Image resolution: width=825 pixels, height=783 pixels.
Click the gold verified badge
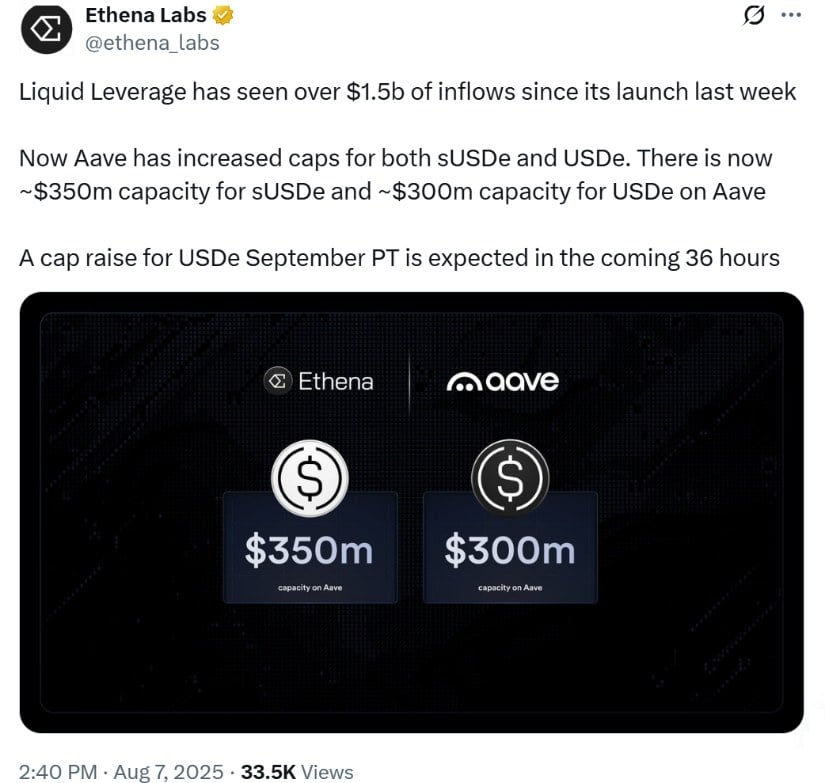tap(223, 16)
